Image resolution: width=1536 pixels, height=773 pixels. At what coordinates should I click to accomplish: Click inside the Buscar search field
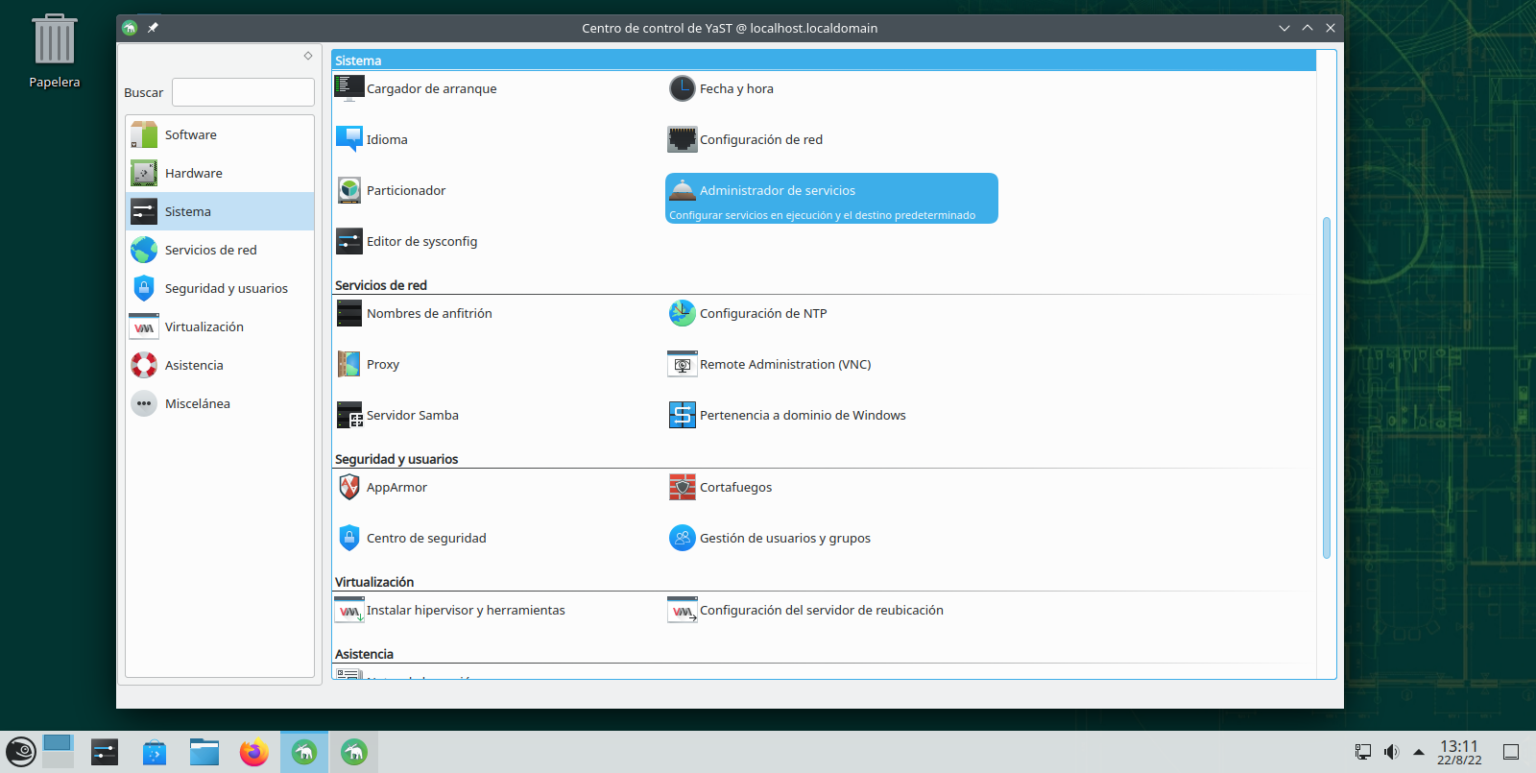coord(242,91)
